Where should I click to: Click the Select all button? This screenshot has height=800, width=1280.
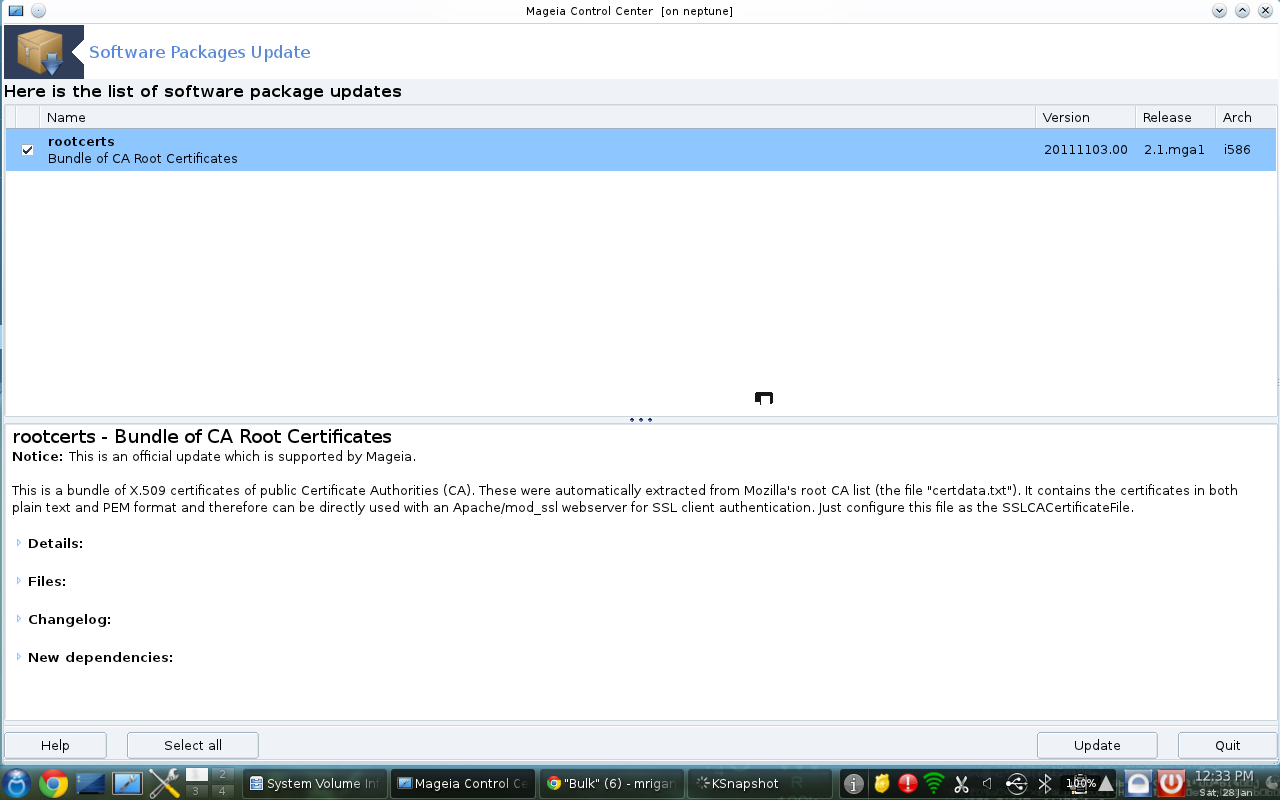tap(193, 745)
